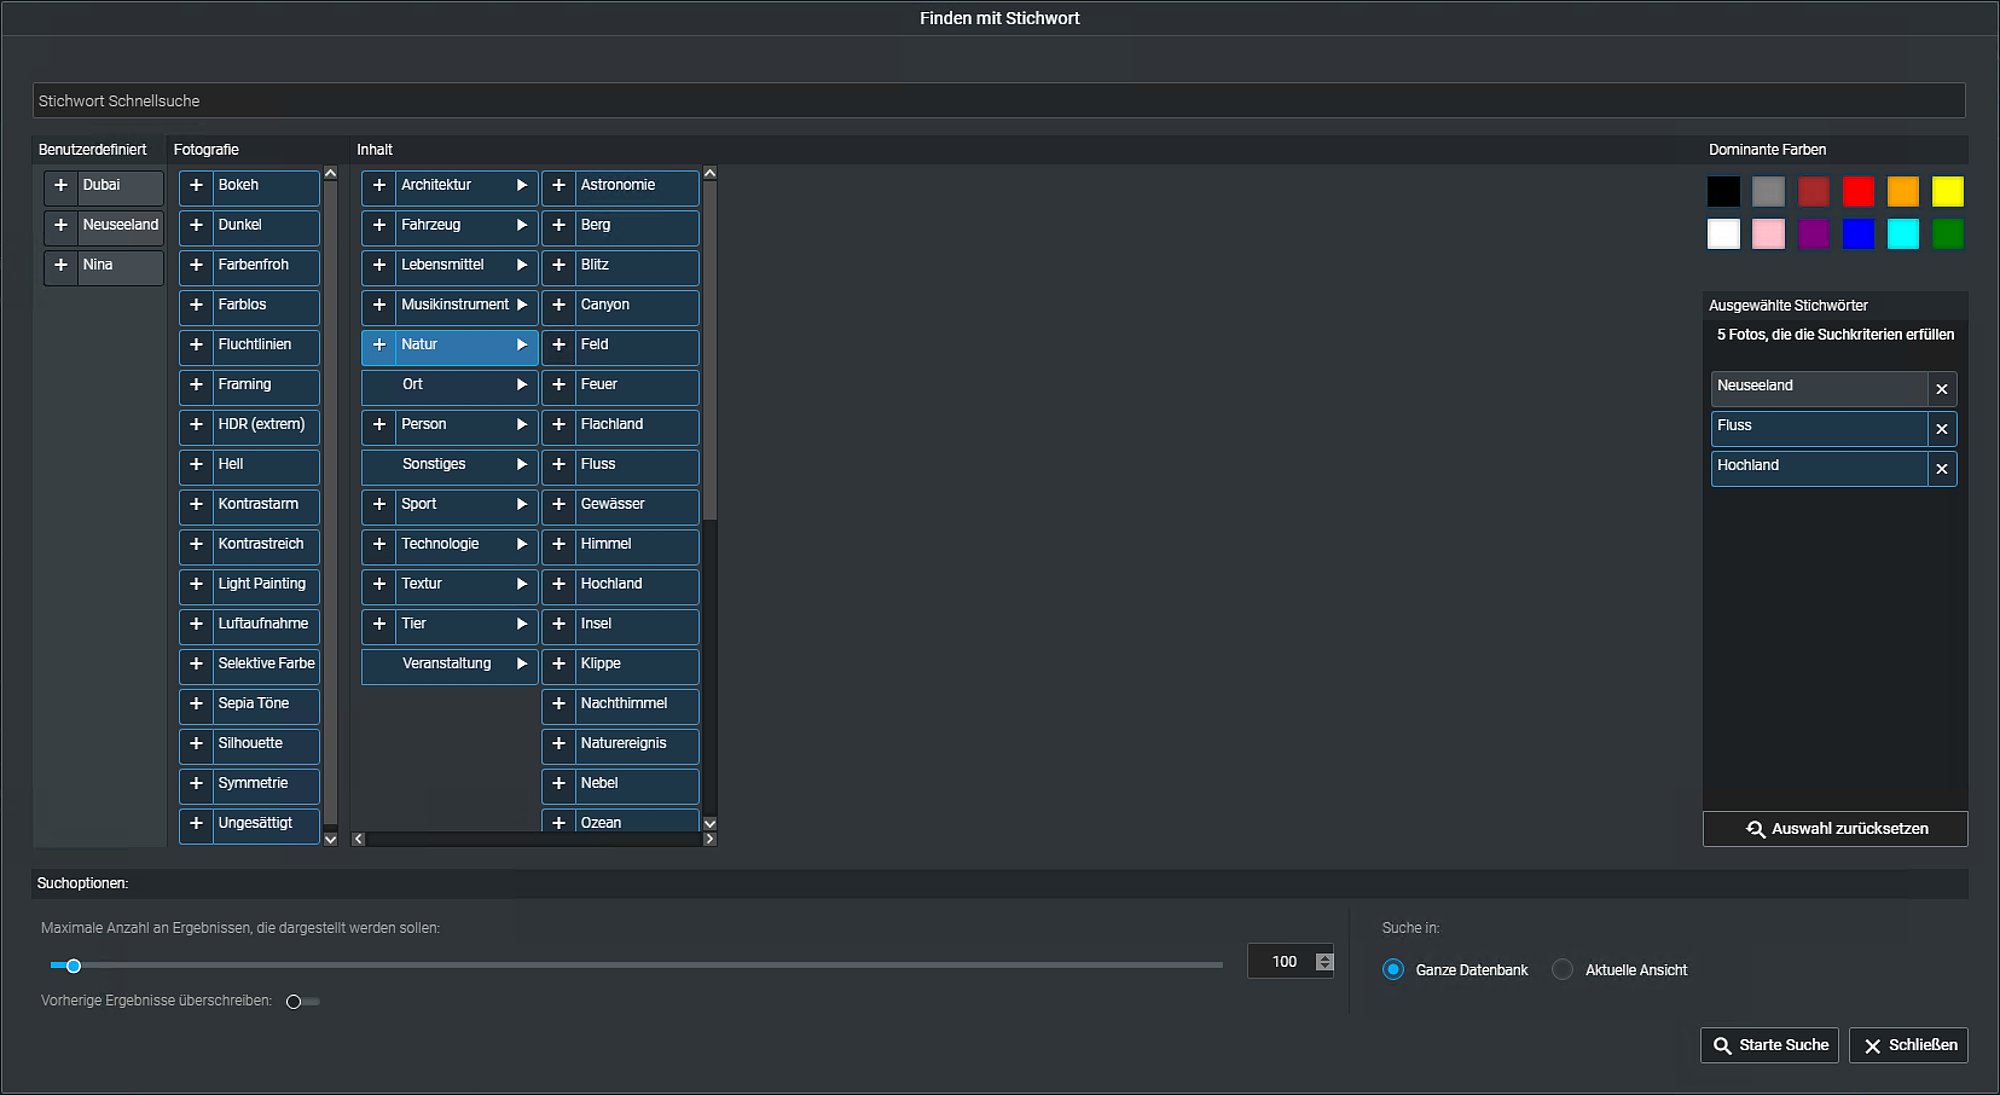The height and width of the screenshot is (1095, 2000).
Task: Add Luftaufnahme via its plus icon
Action: [x=196, y=624]
